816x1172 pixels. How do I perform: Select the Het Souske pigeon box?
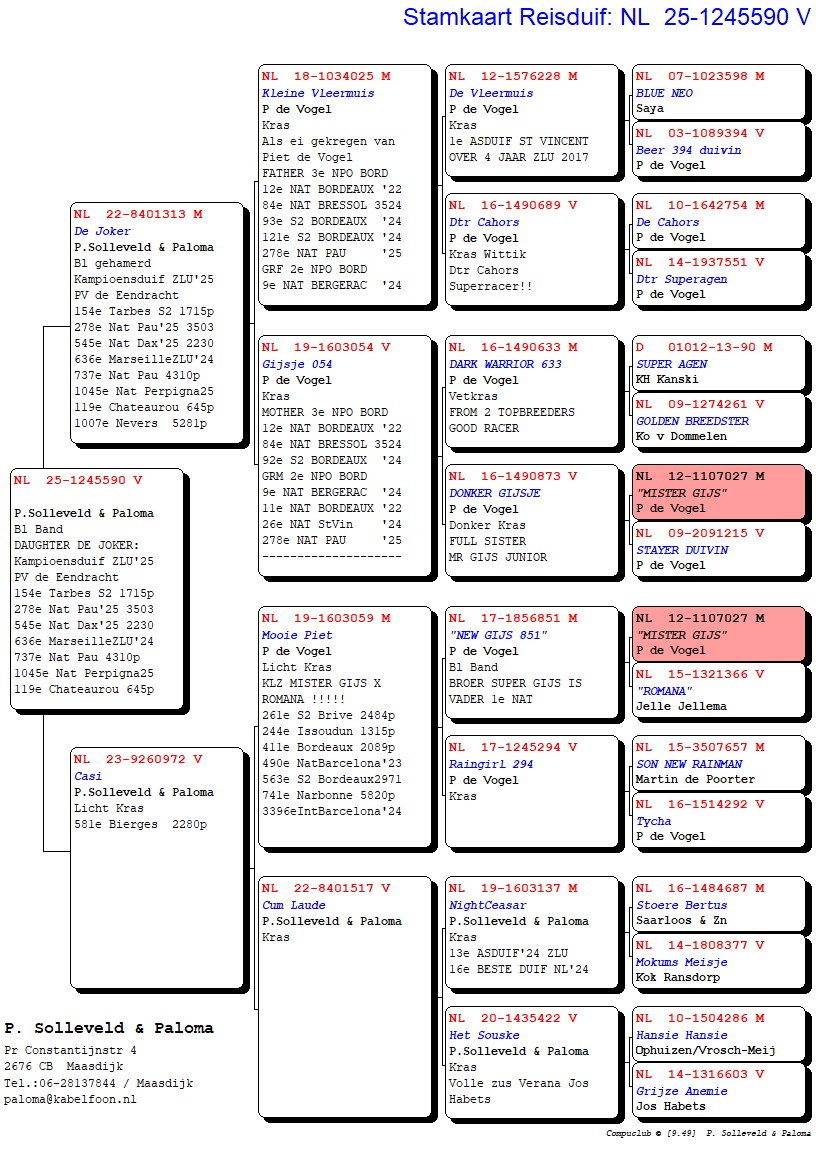pos(532,1061)
